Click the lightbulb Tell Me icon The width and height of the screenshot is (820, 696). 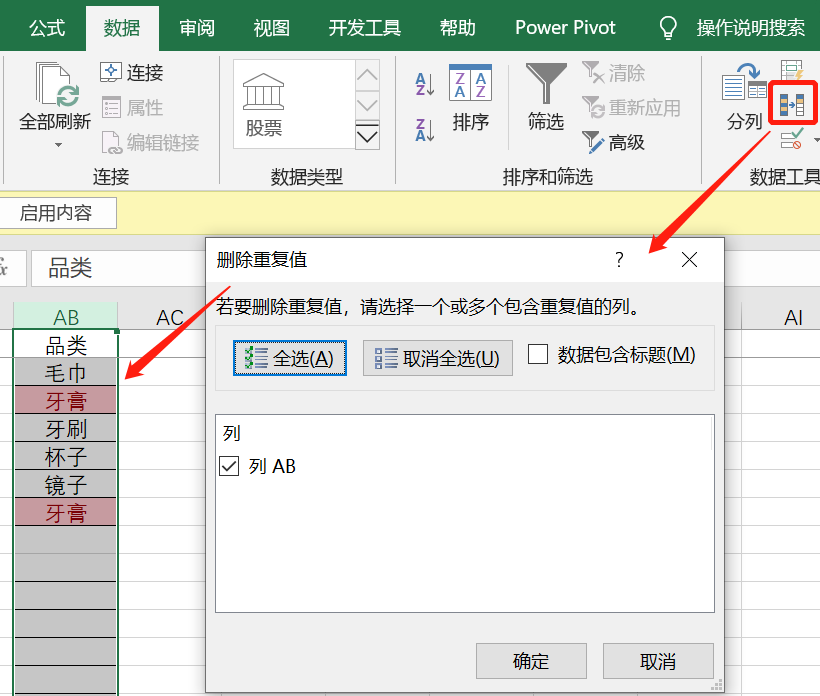[668, 27]
